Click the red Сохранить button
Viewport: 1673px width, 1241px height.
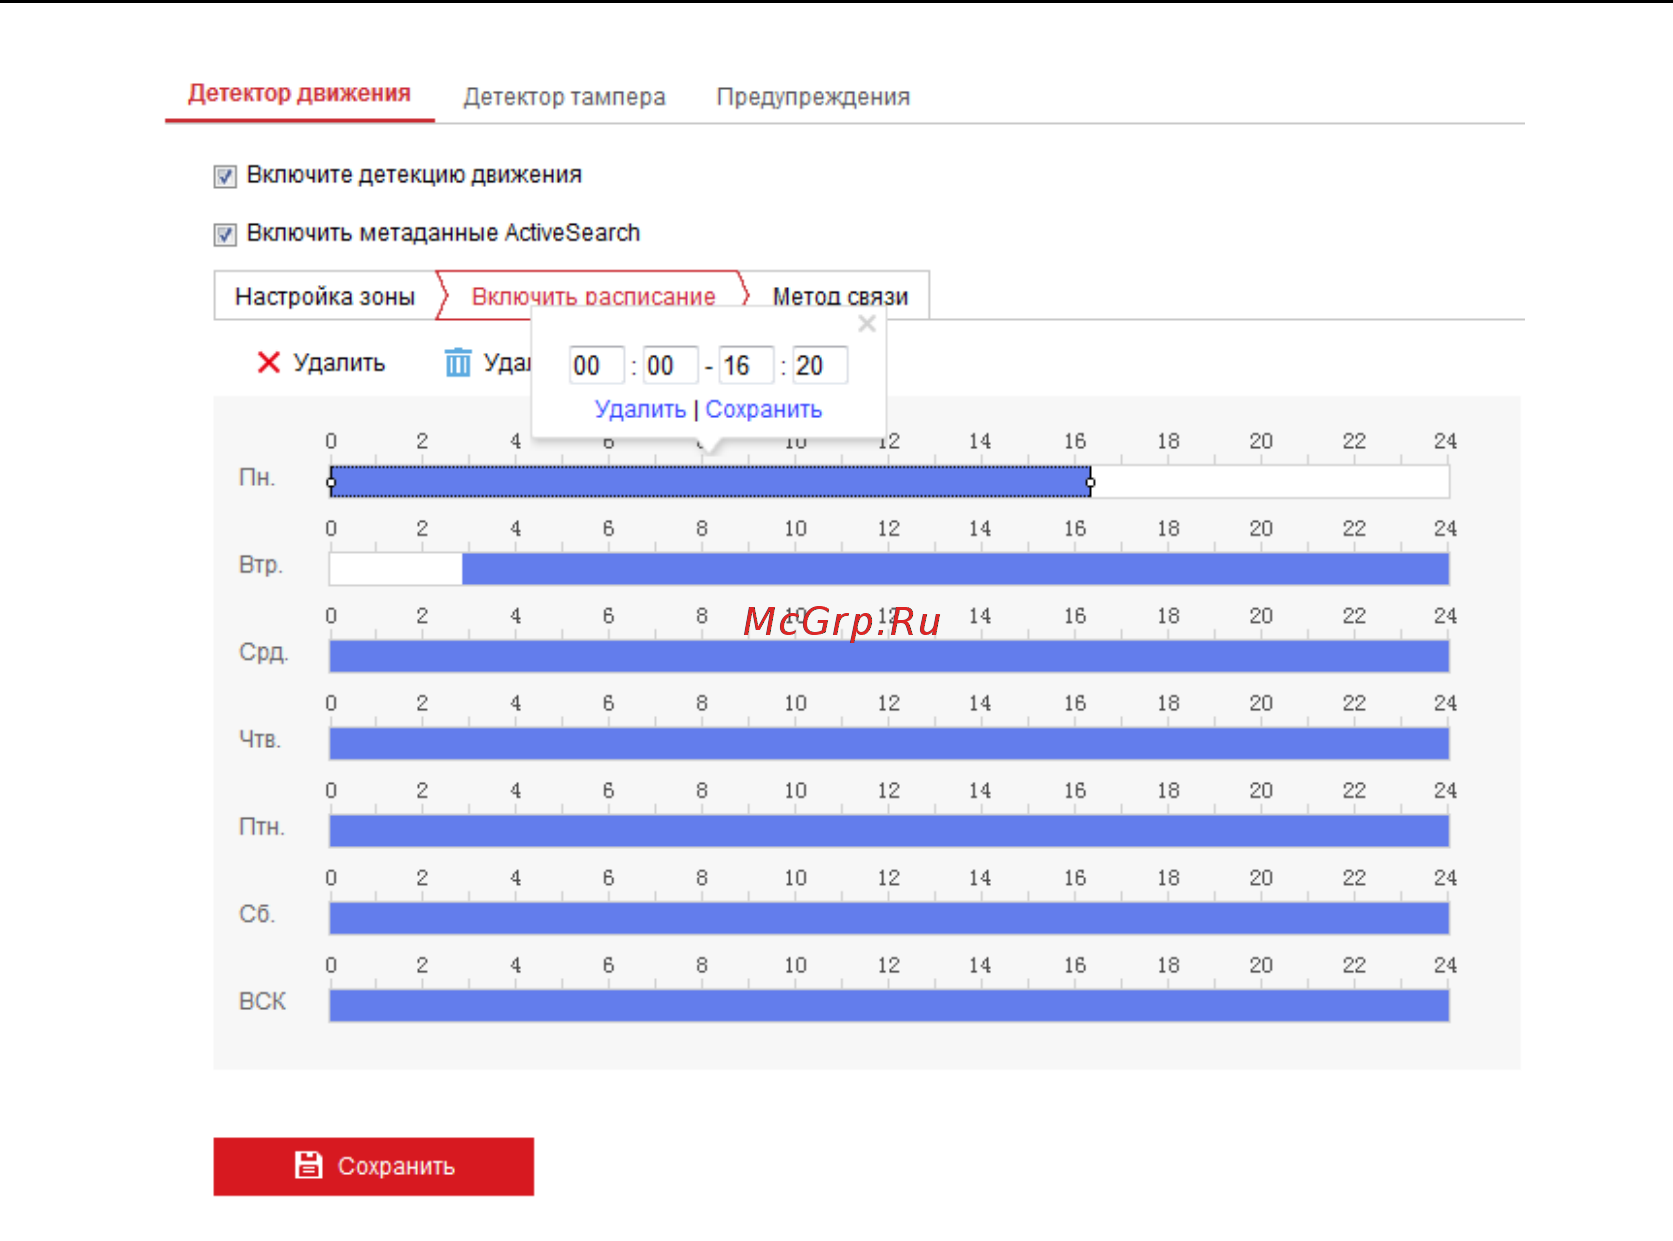click(373, 1166)
